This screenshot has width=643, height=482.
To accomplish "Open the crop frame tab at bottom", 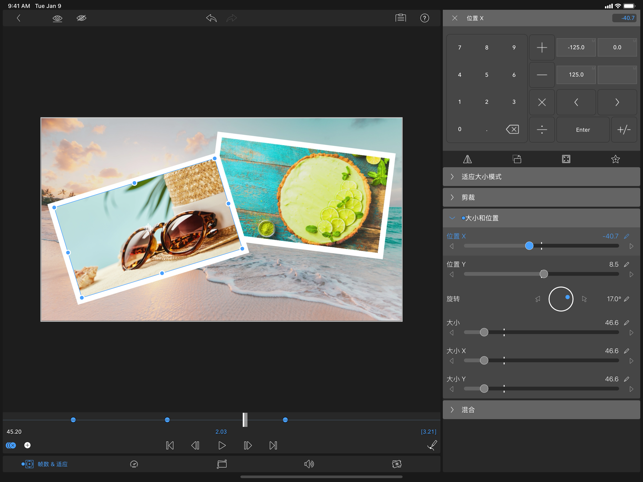I will [222, 464].
